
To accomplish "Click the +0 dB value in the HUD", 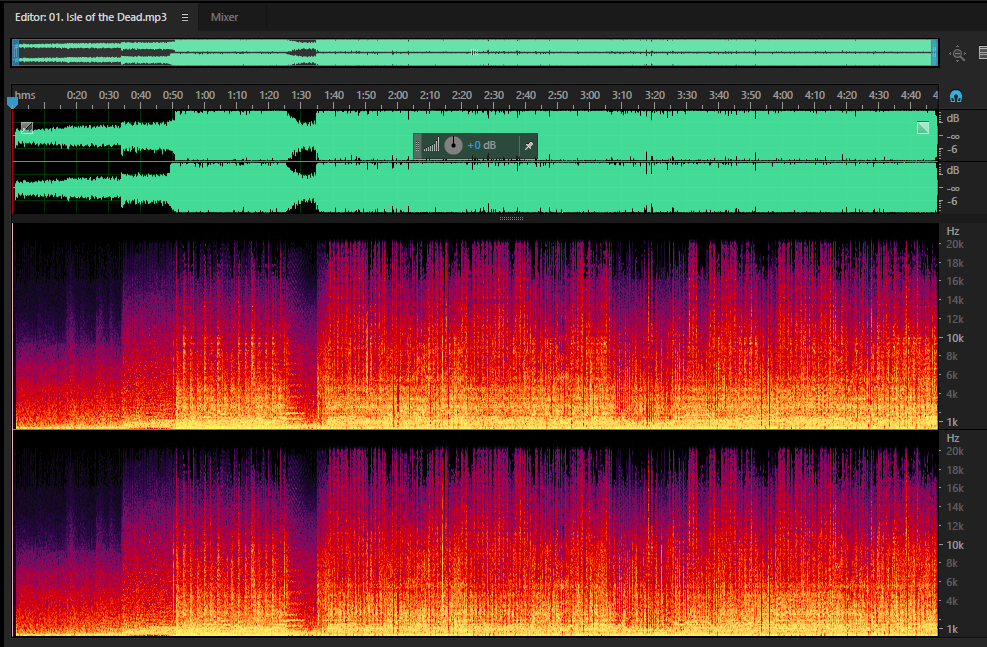I will [x=482, y=145].
